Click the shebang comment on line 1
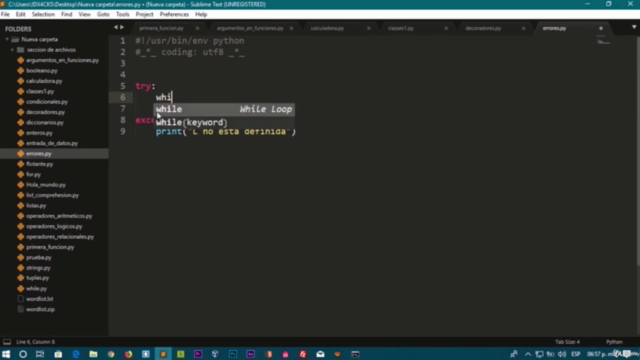 (x=190, y=41)
